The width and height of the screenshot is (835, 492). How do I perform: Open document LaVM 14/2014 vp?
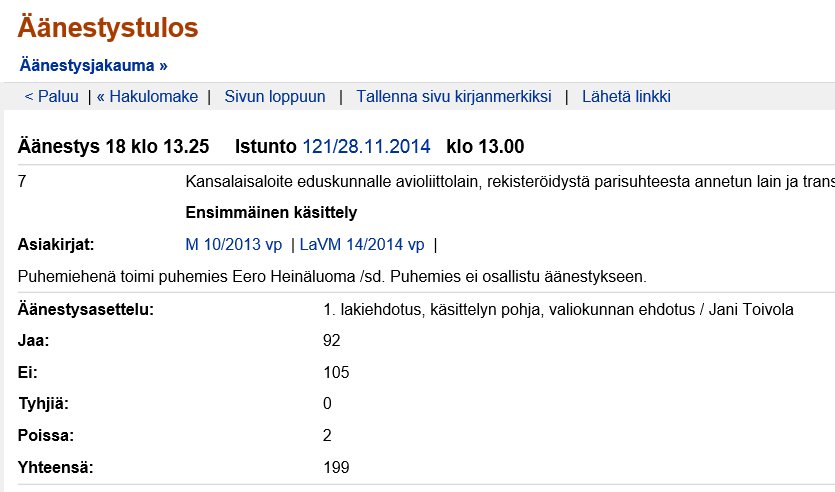[362, 244]
